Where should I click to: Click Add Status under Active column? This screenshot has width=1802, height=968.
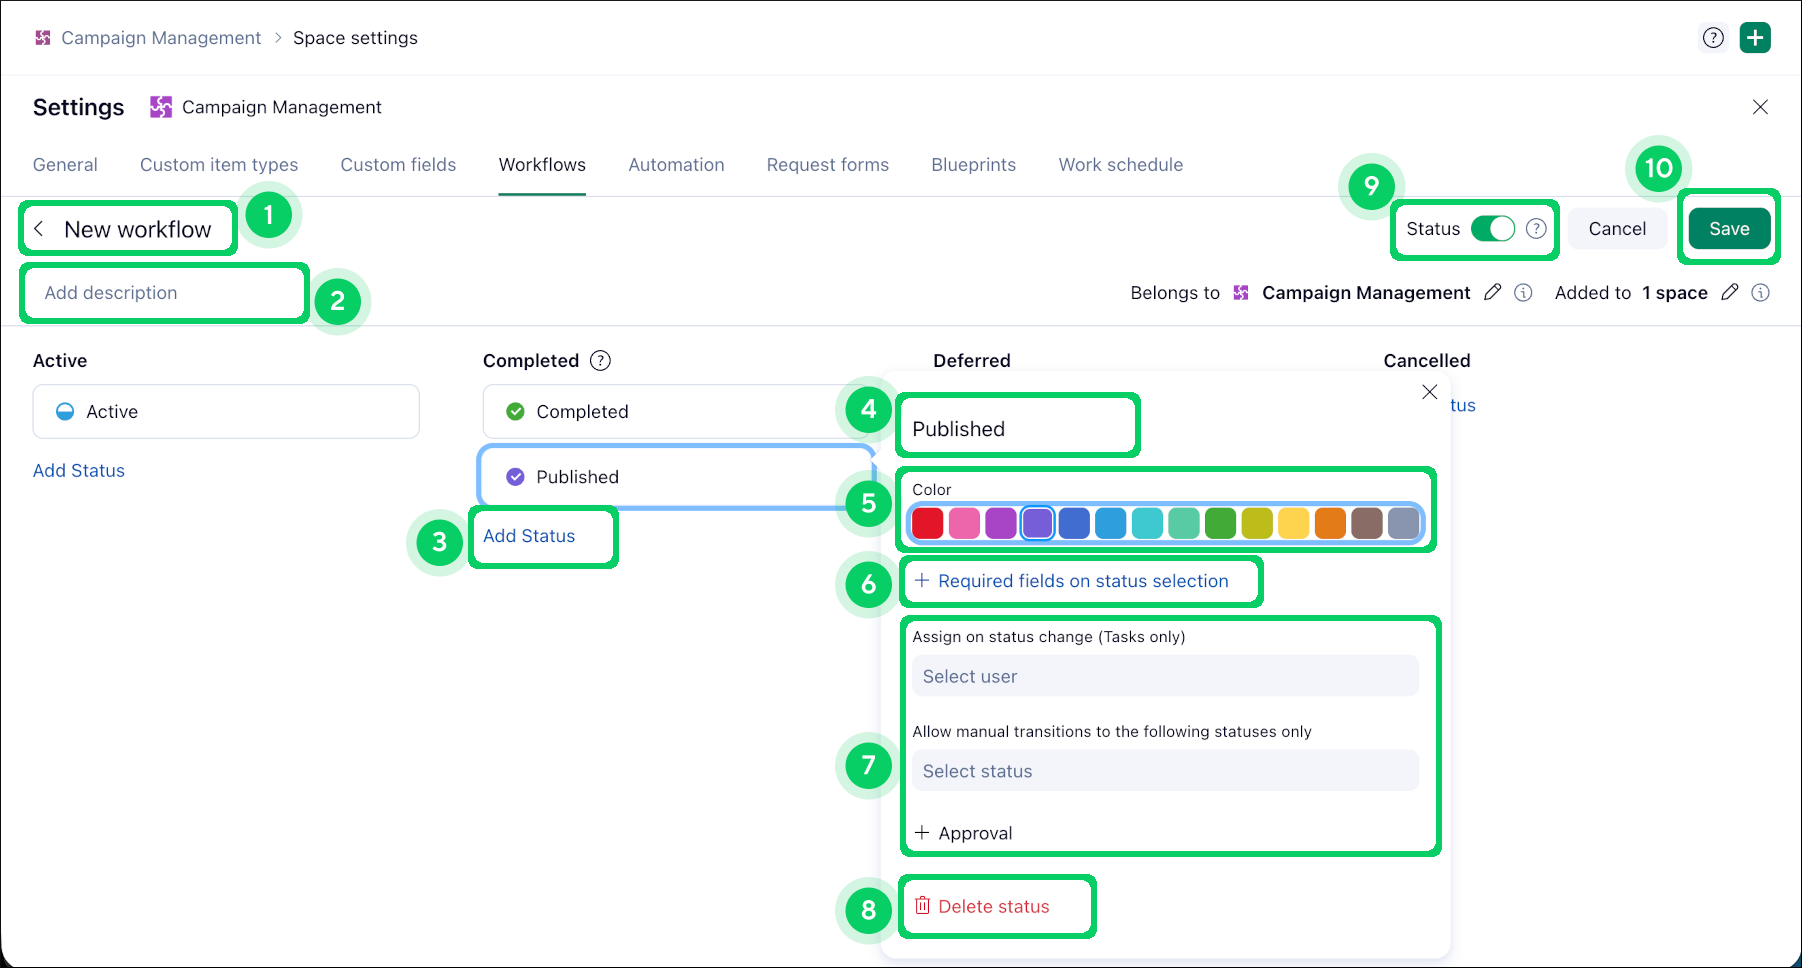79,471
